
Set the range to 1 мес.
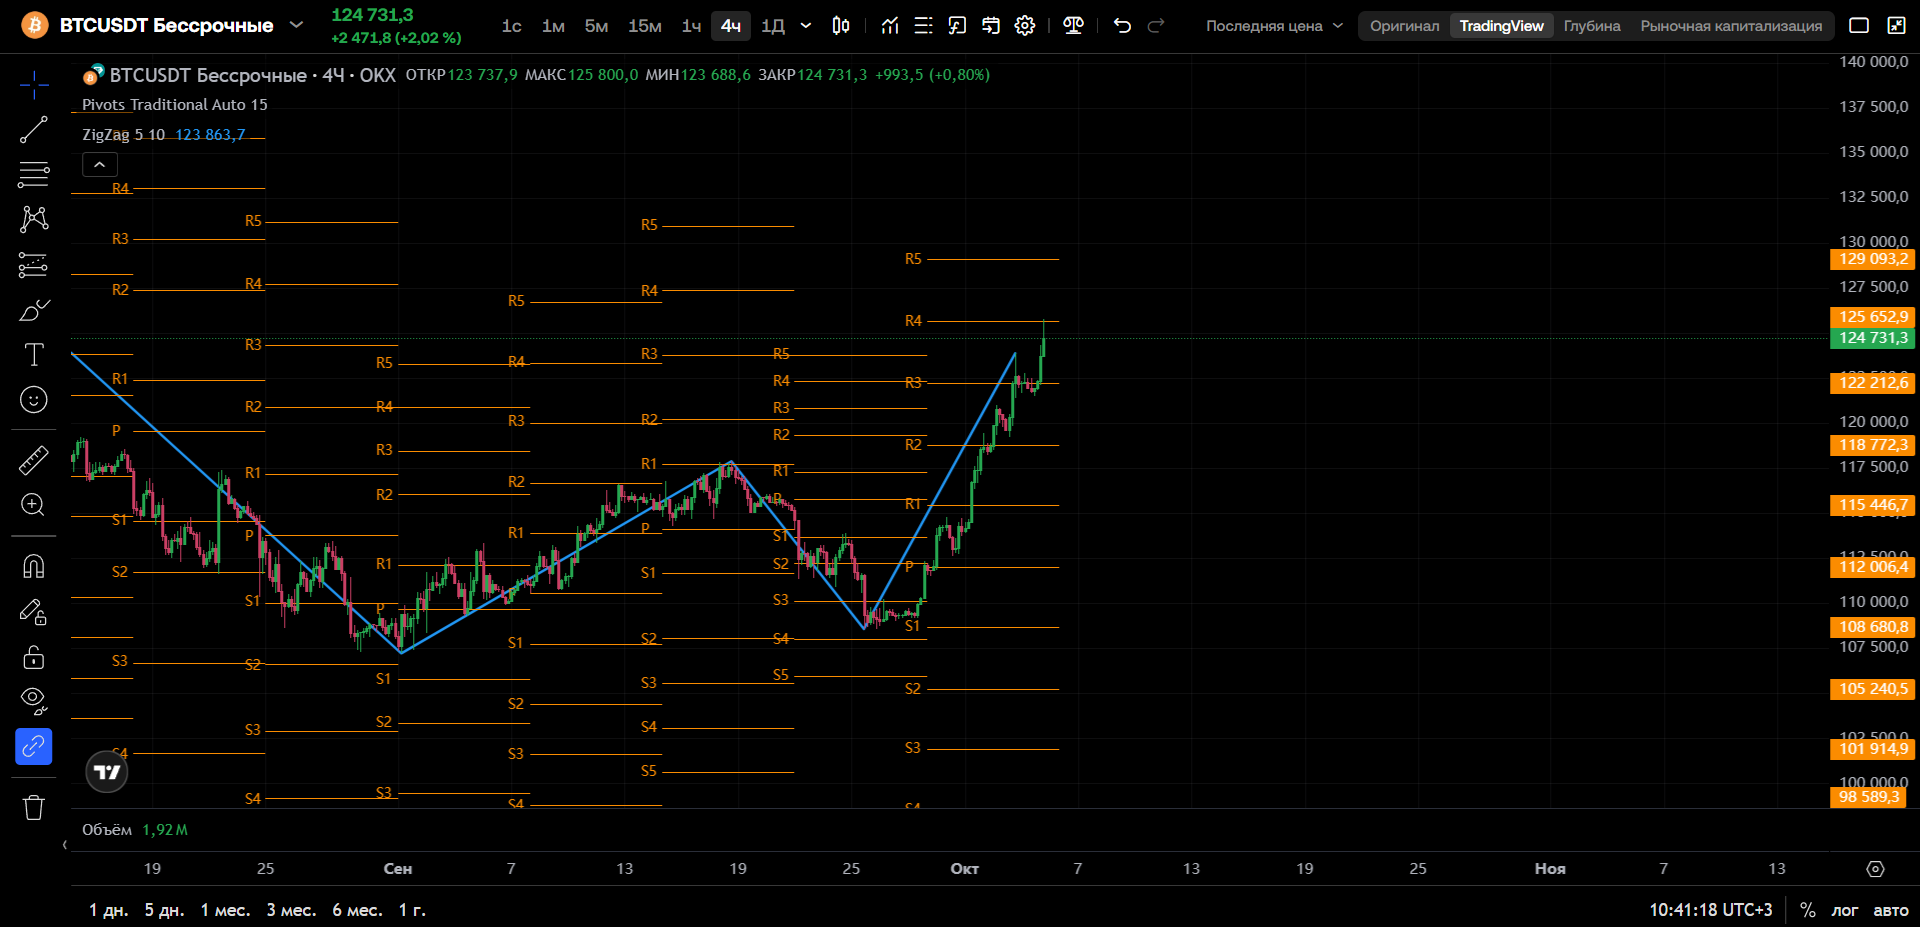pos(225,910)
